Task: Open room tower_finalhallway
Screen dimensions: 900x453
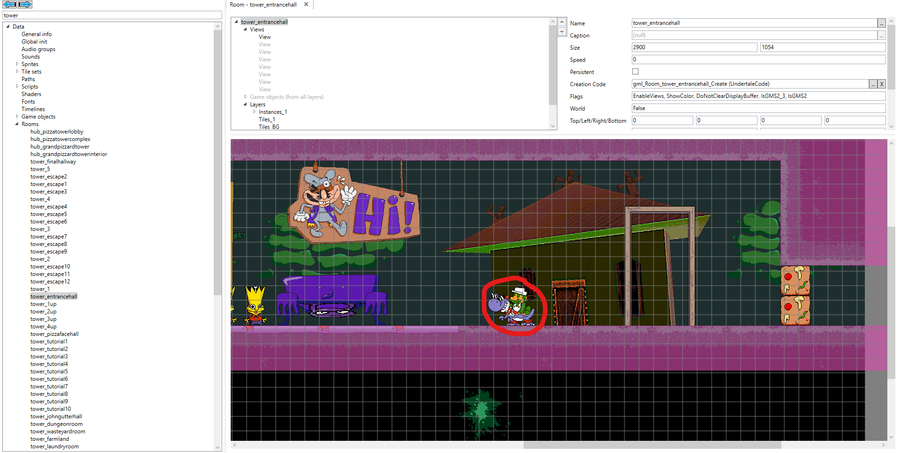Action: coord(53,161)
